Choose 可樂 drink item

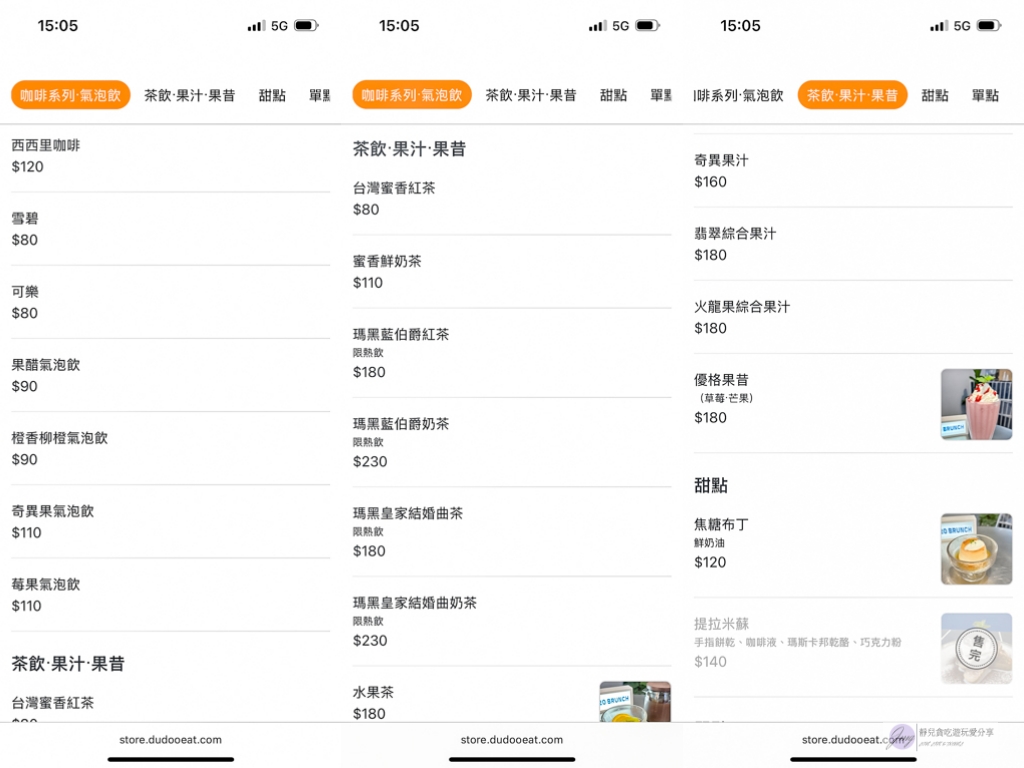[170, 302]
